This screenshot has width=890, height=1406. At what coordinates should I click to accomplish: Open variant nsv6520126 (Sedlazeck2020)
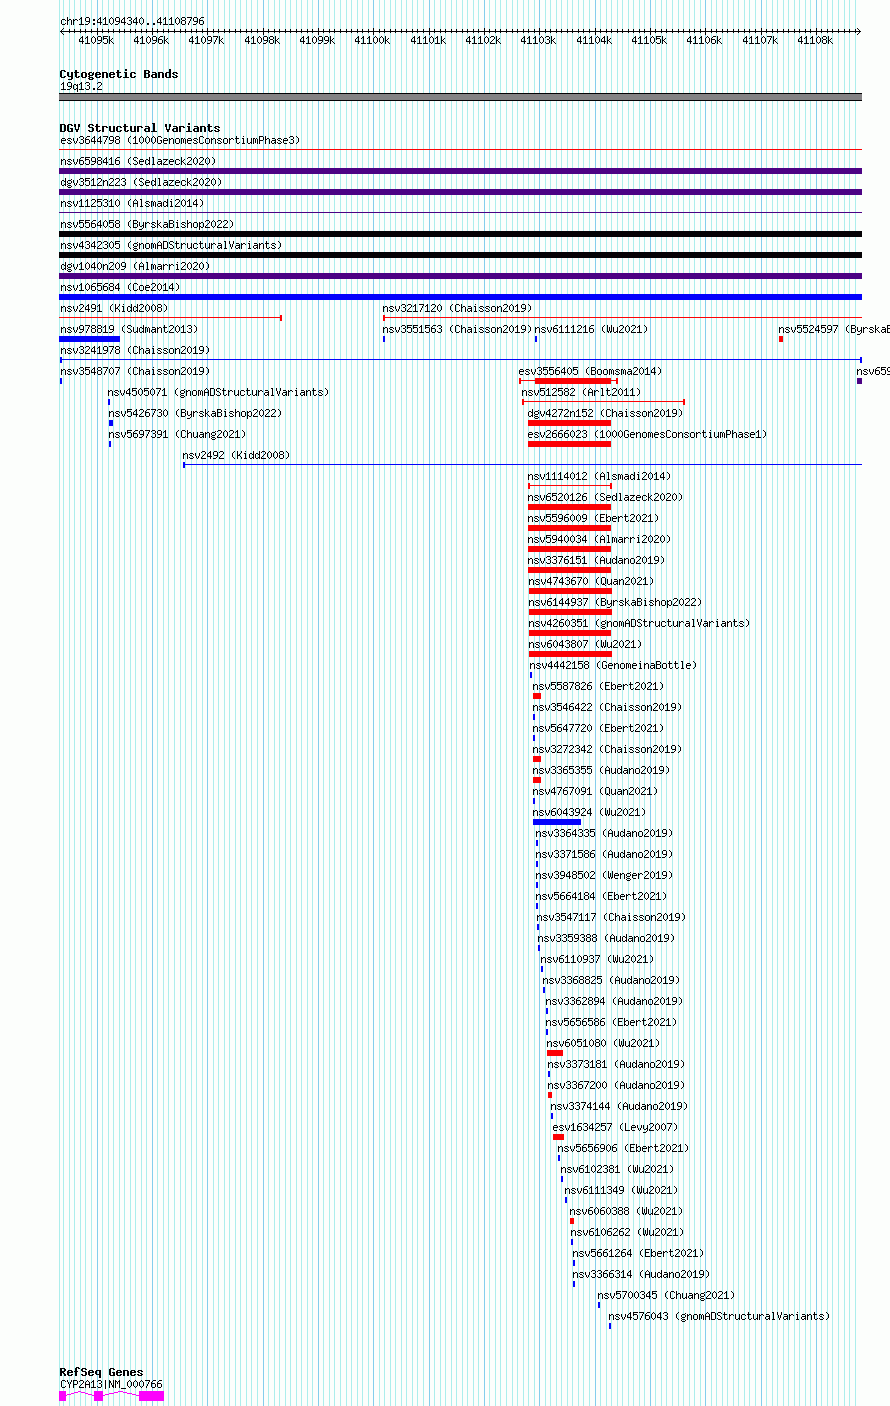coord(605,497)
